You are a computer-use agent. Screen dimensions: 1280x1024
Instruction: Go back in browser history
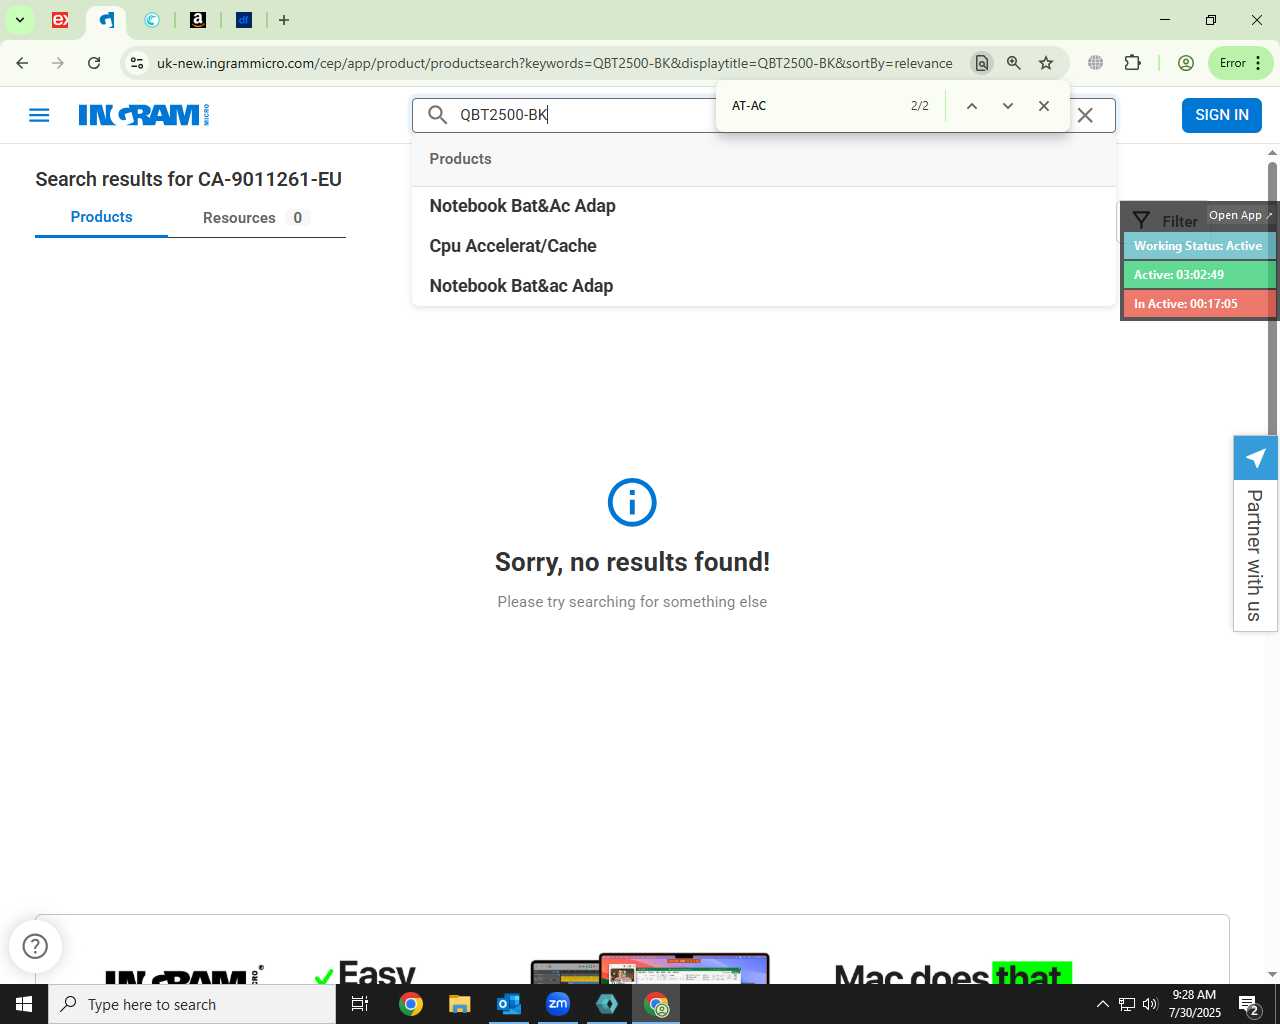[x=22, y=63]
